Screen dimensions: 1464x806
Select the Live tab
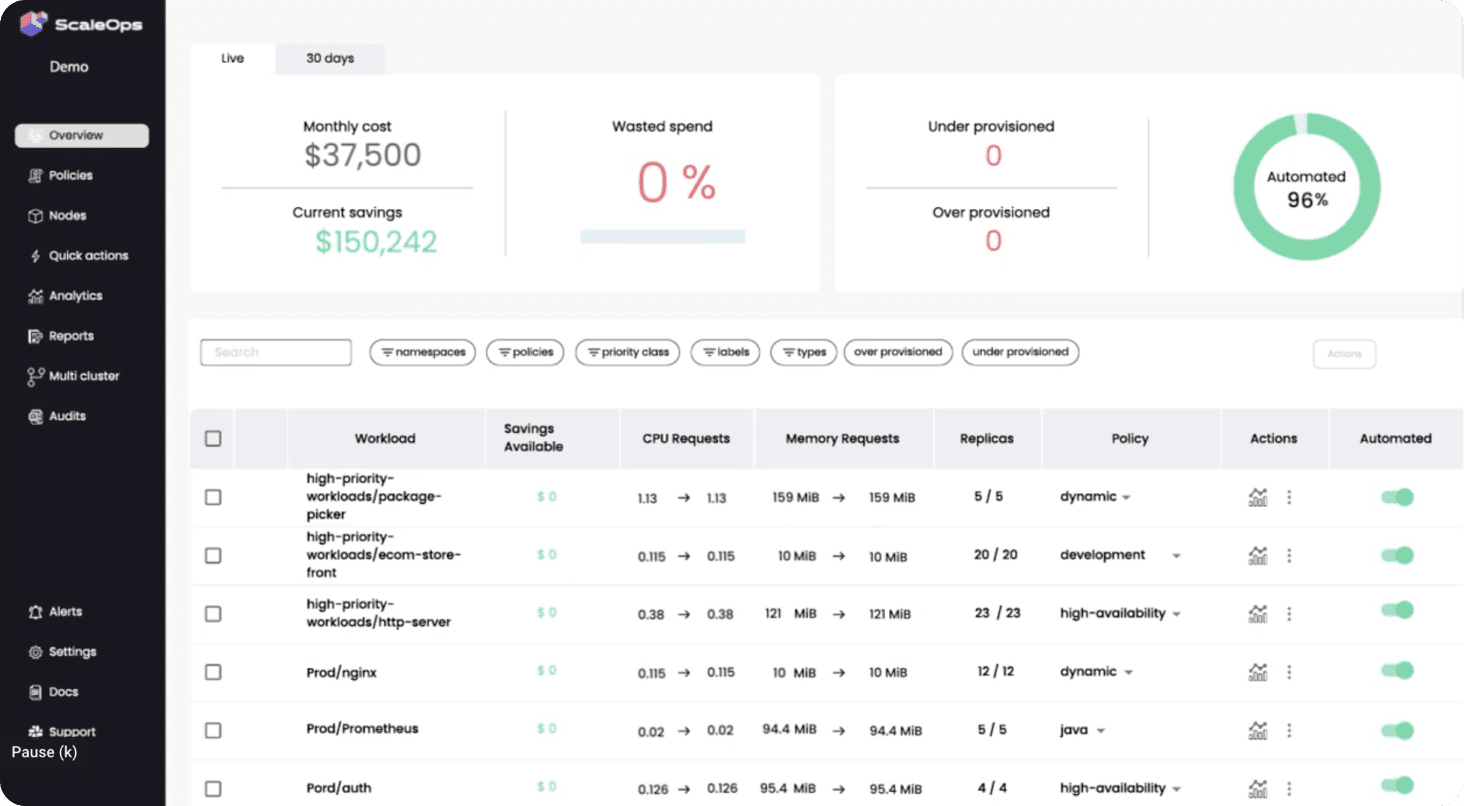point(232,58)
